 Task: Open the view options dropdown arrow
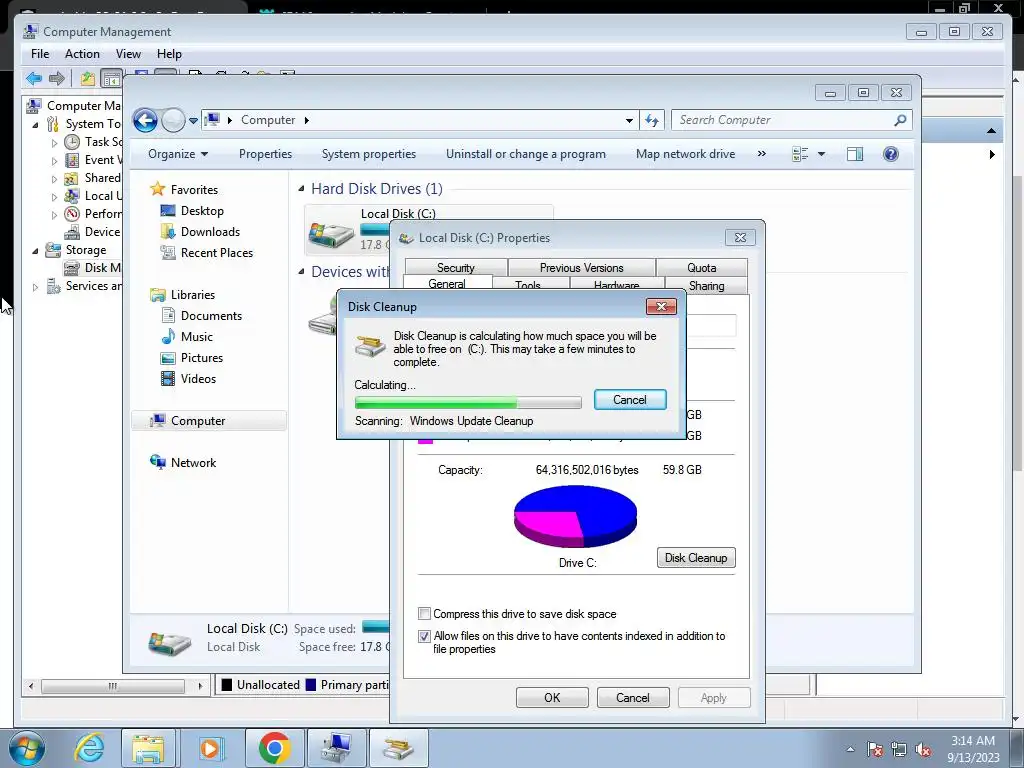821,154
